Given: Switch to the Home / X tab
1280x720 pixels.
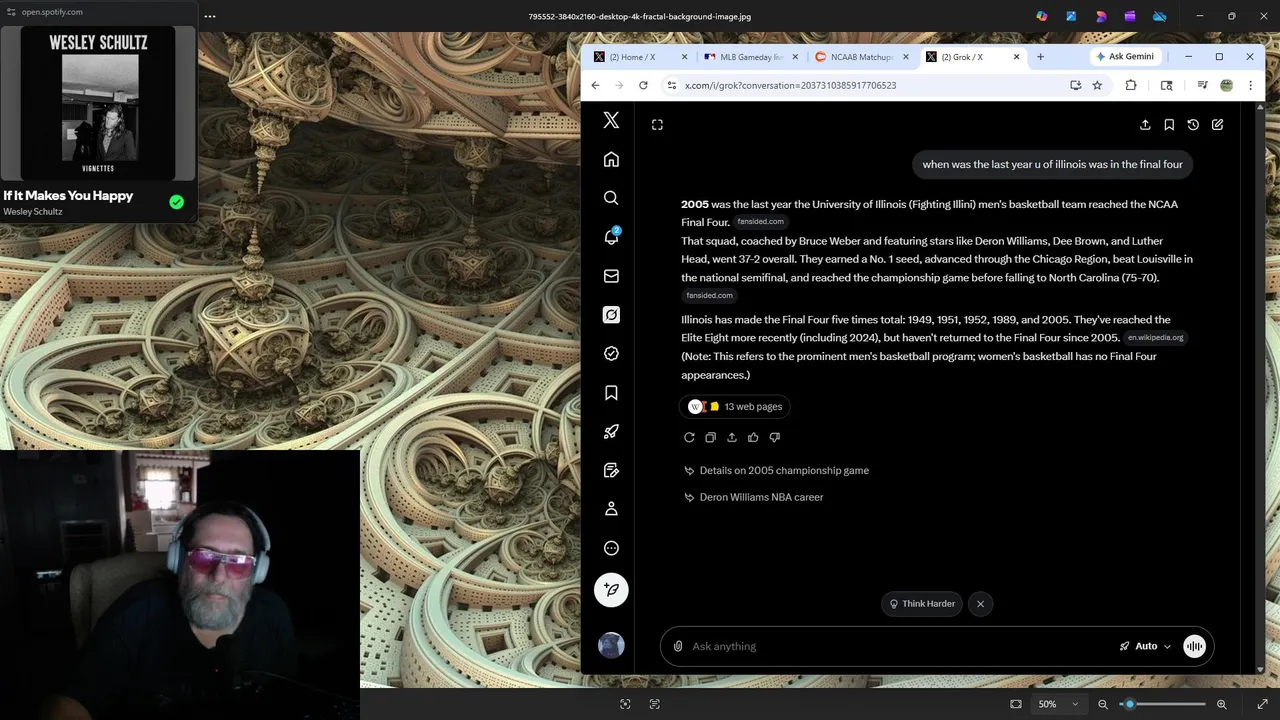Looking at the screenshot, I should coord(640,57).
